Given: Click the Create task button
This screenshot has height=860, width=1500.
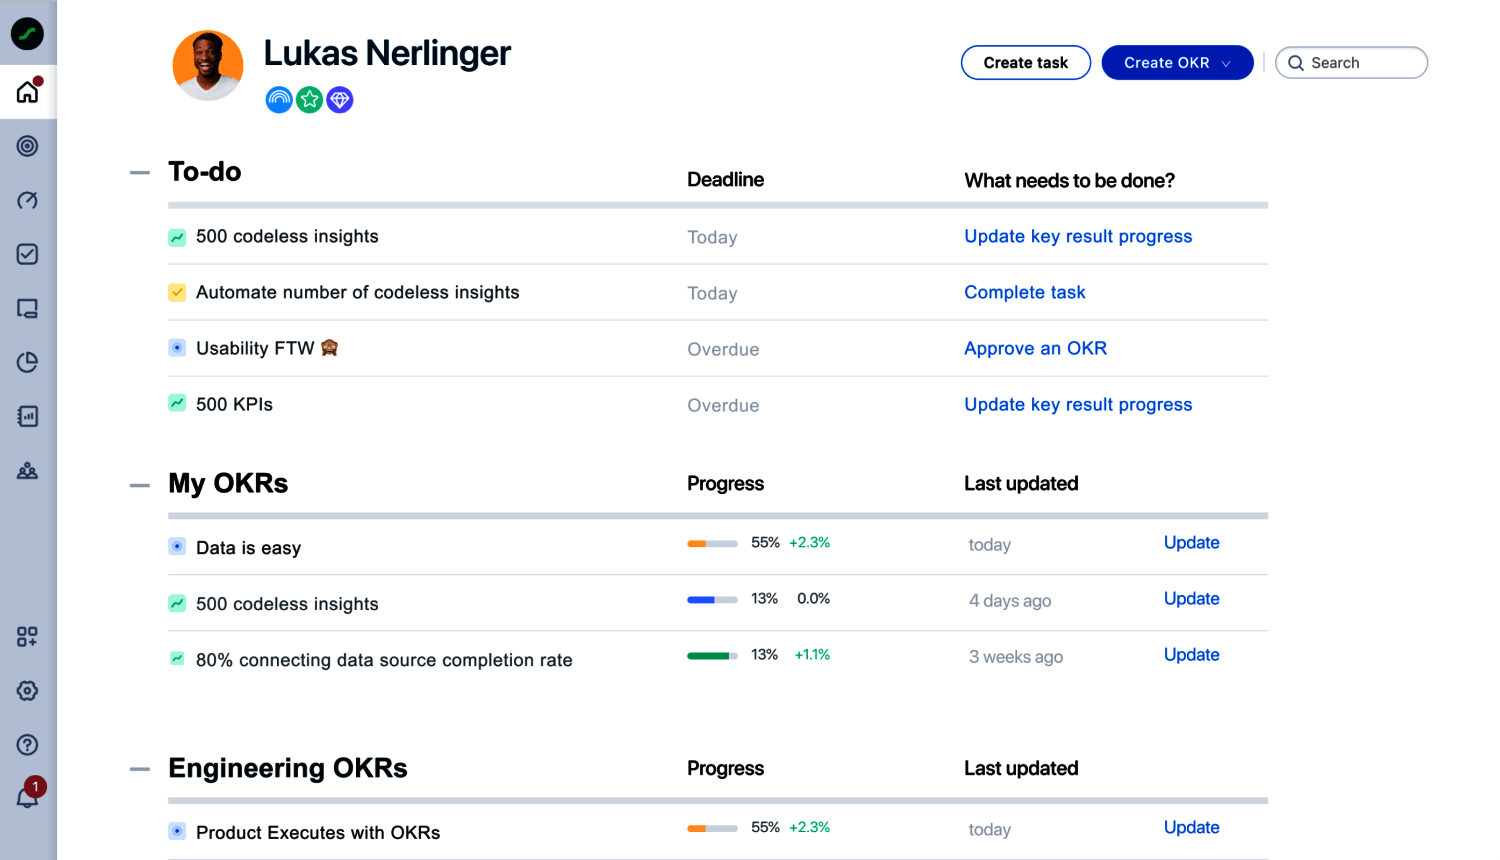Looking at the screenshot, I should click(1025, 63).
